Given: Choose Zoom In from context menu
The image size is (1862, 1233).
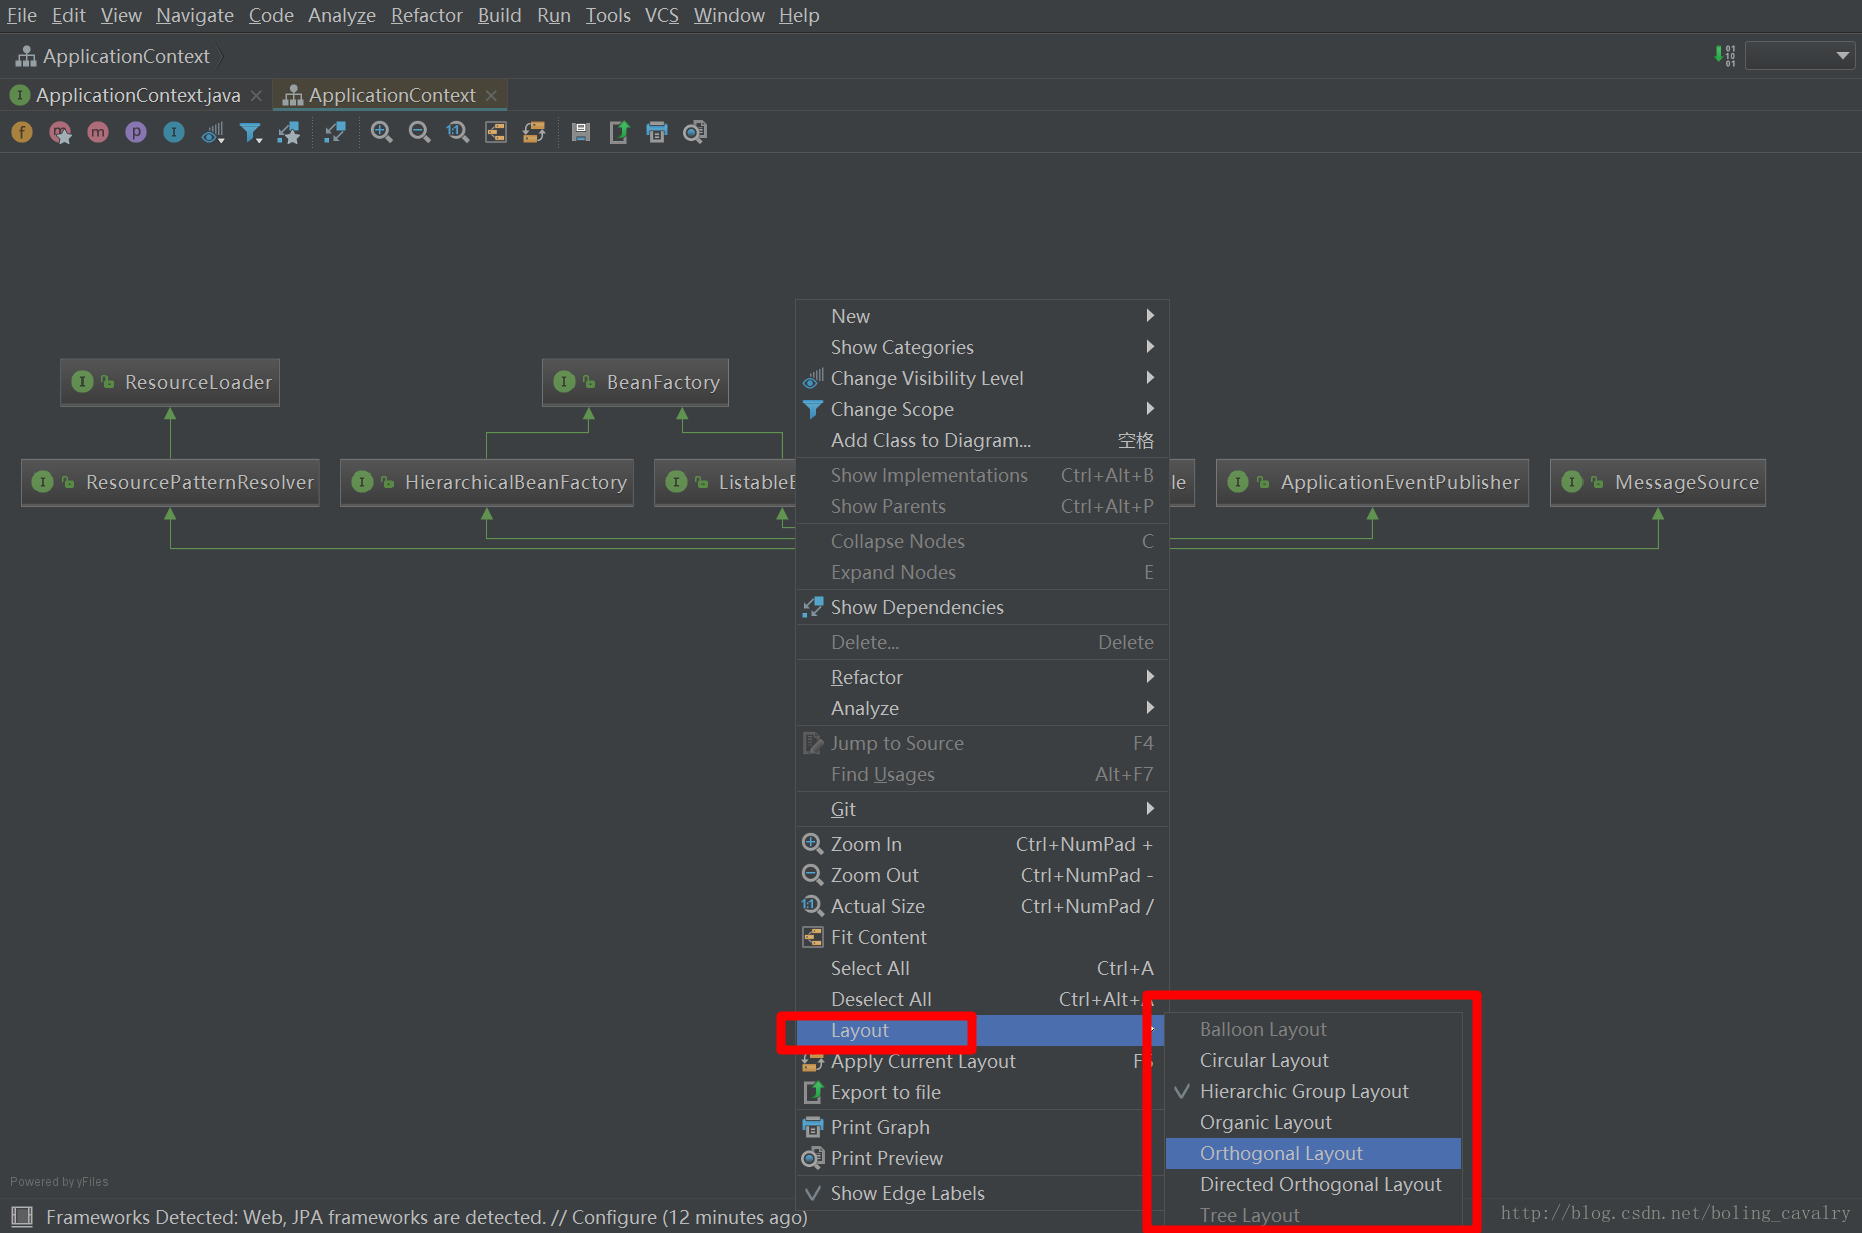Looking at the screenshot, I should pyautogui.click(x=982, y=844).
